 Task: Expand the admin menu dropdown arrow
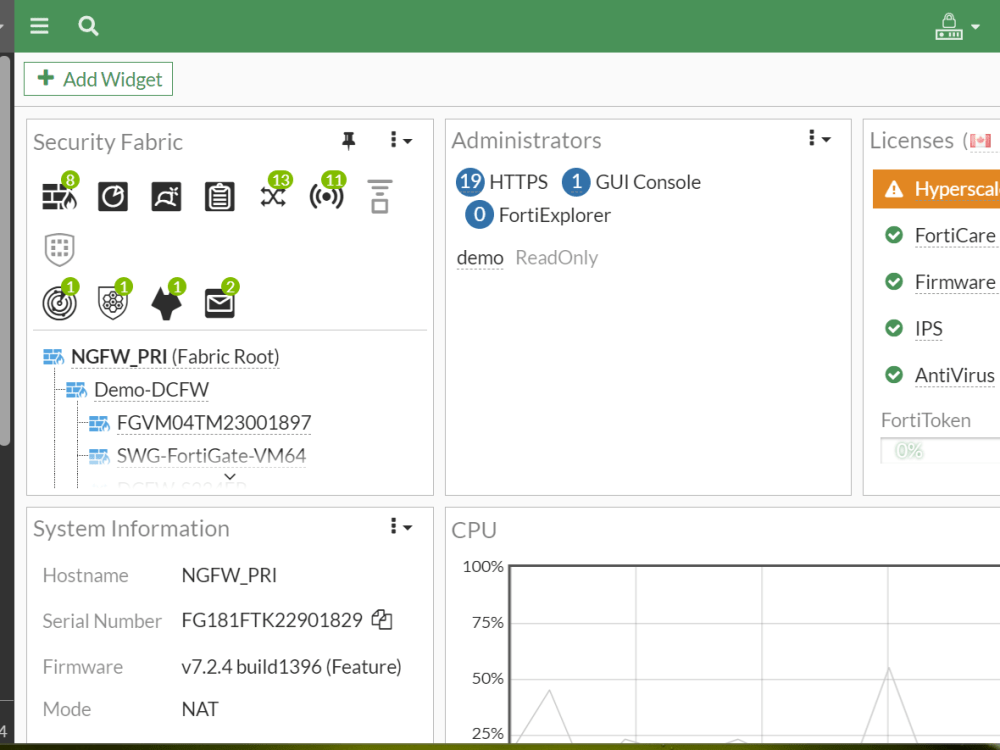tap(975, 27)
